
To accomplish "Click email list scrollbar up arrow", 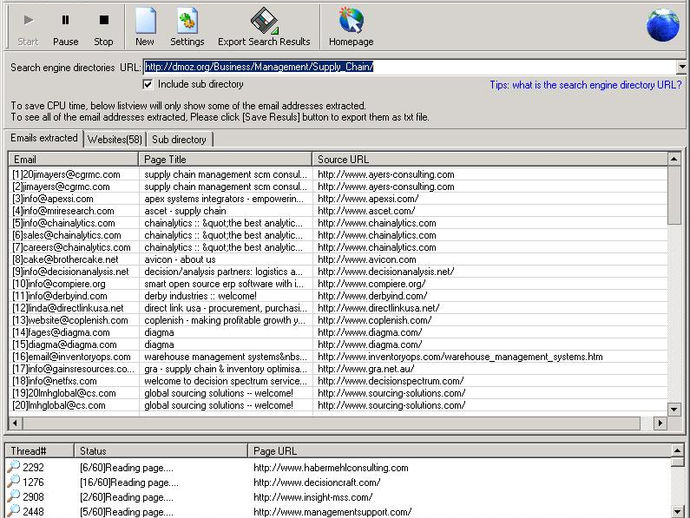I will point(674,159).
